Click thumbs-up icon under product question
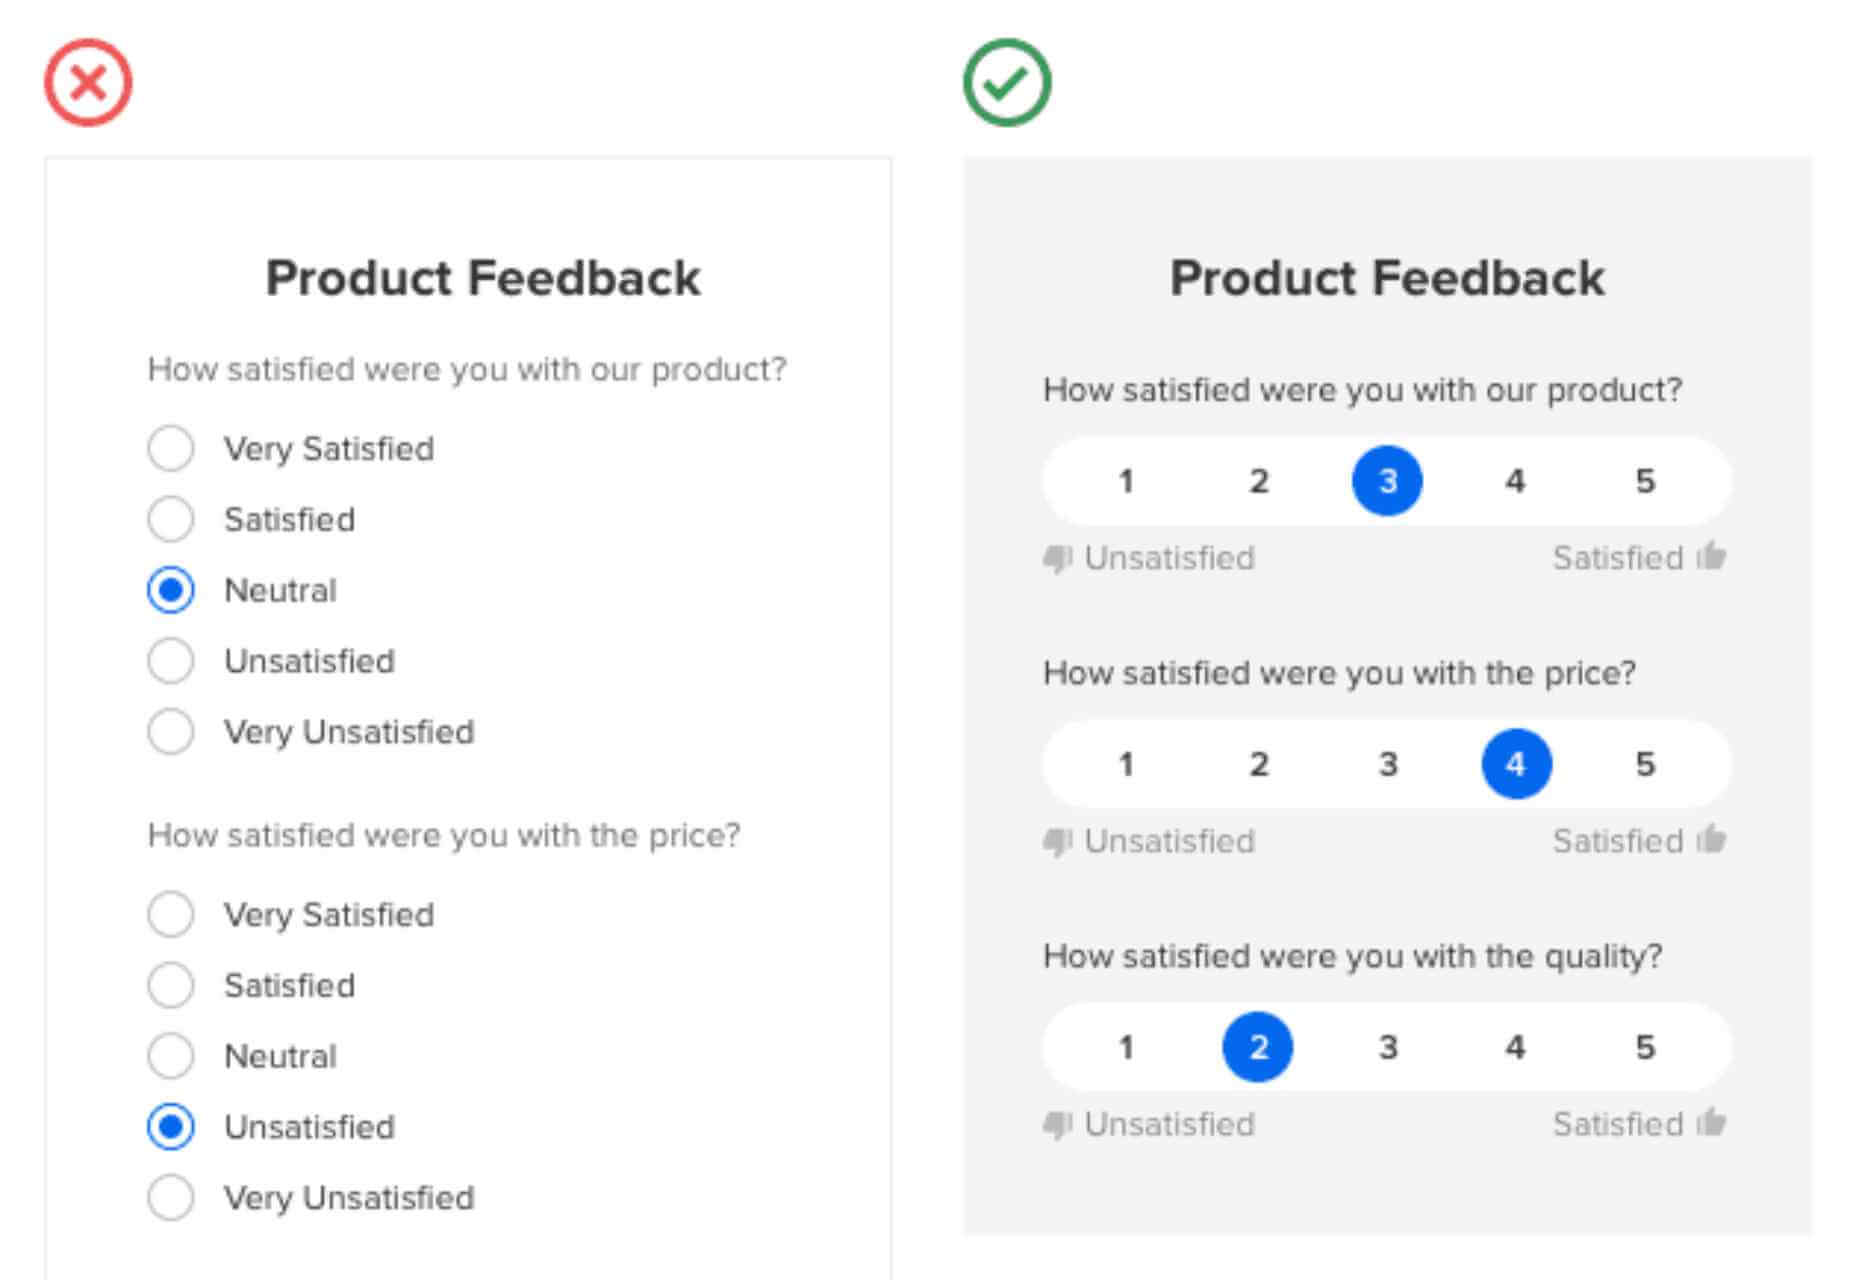The width and height of the screenshot is (1856, 1280). pos(1712,556)
